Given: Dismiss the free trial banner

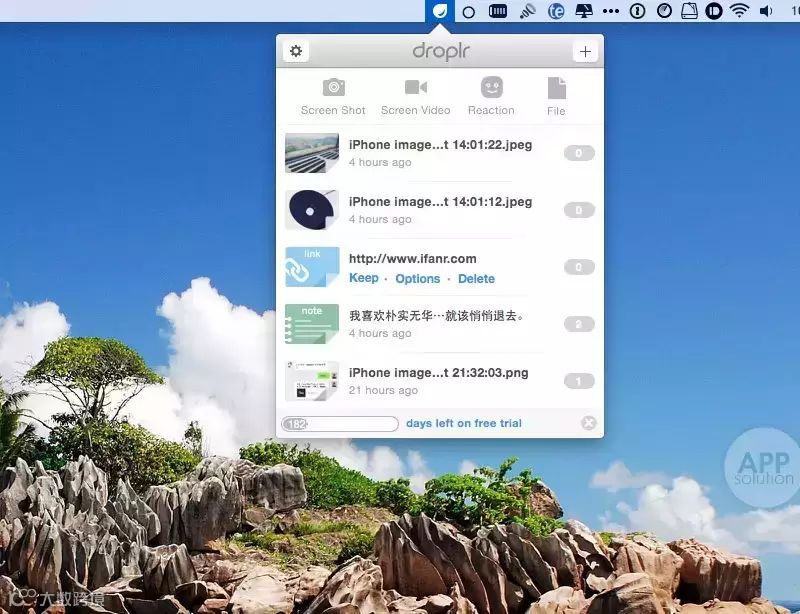Looking at the screenshot, I should (589, 423).
